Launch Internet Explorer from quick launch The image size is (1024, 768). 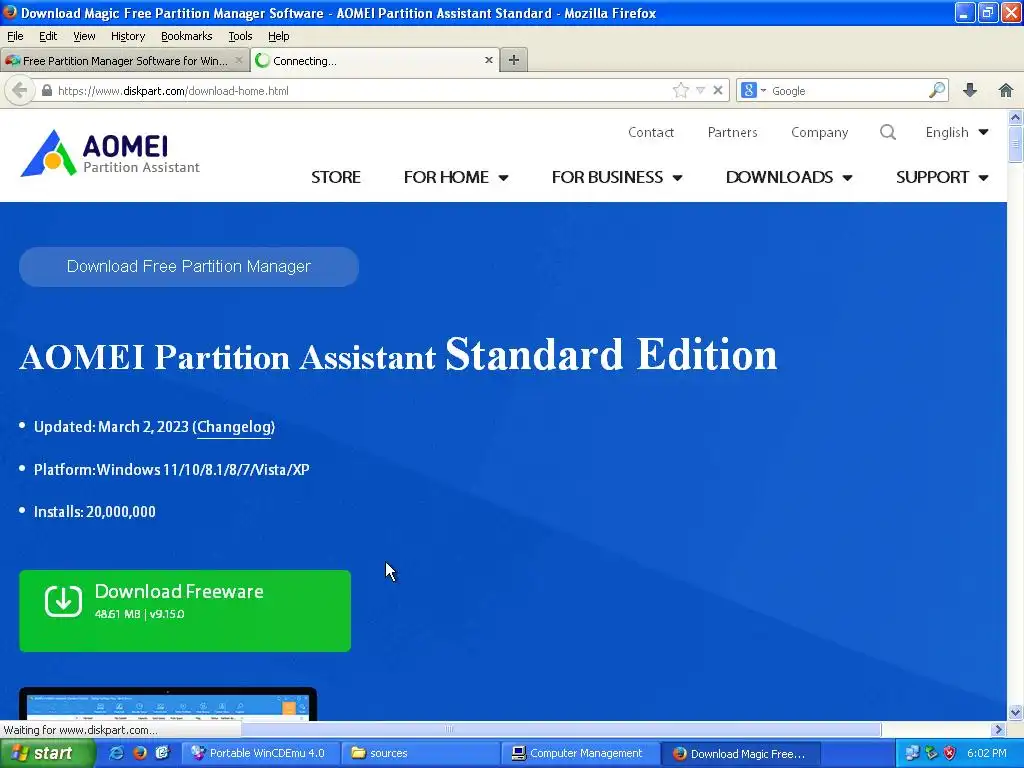[116, 753]
